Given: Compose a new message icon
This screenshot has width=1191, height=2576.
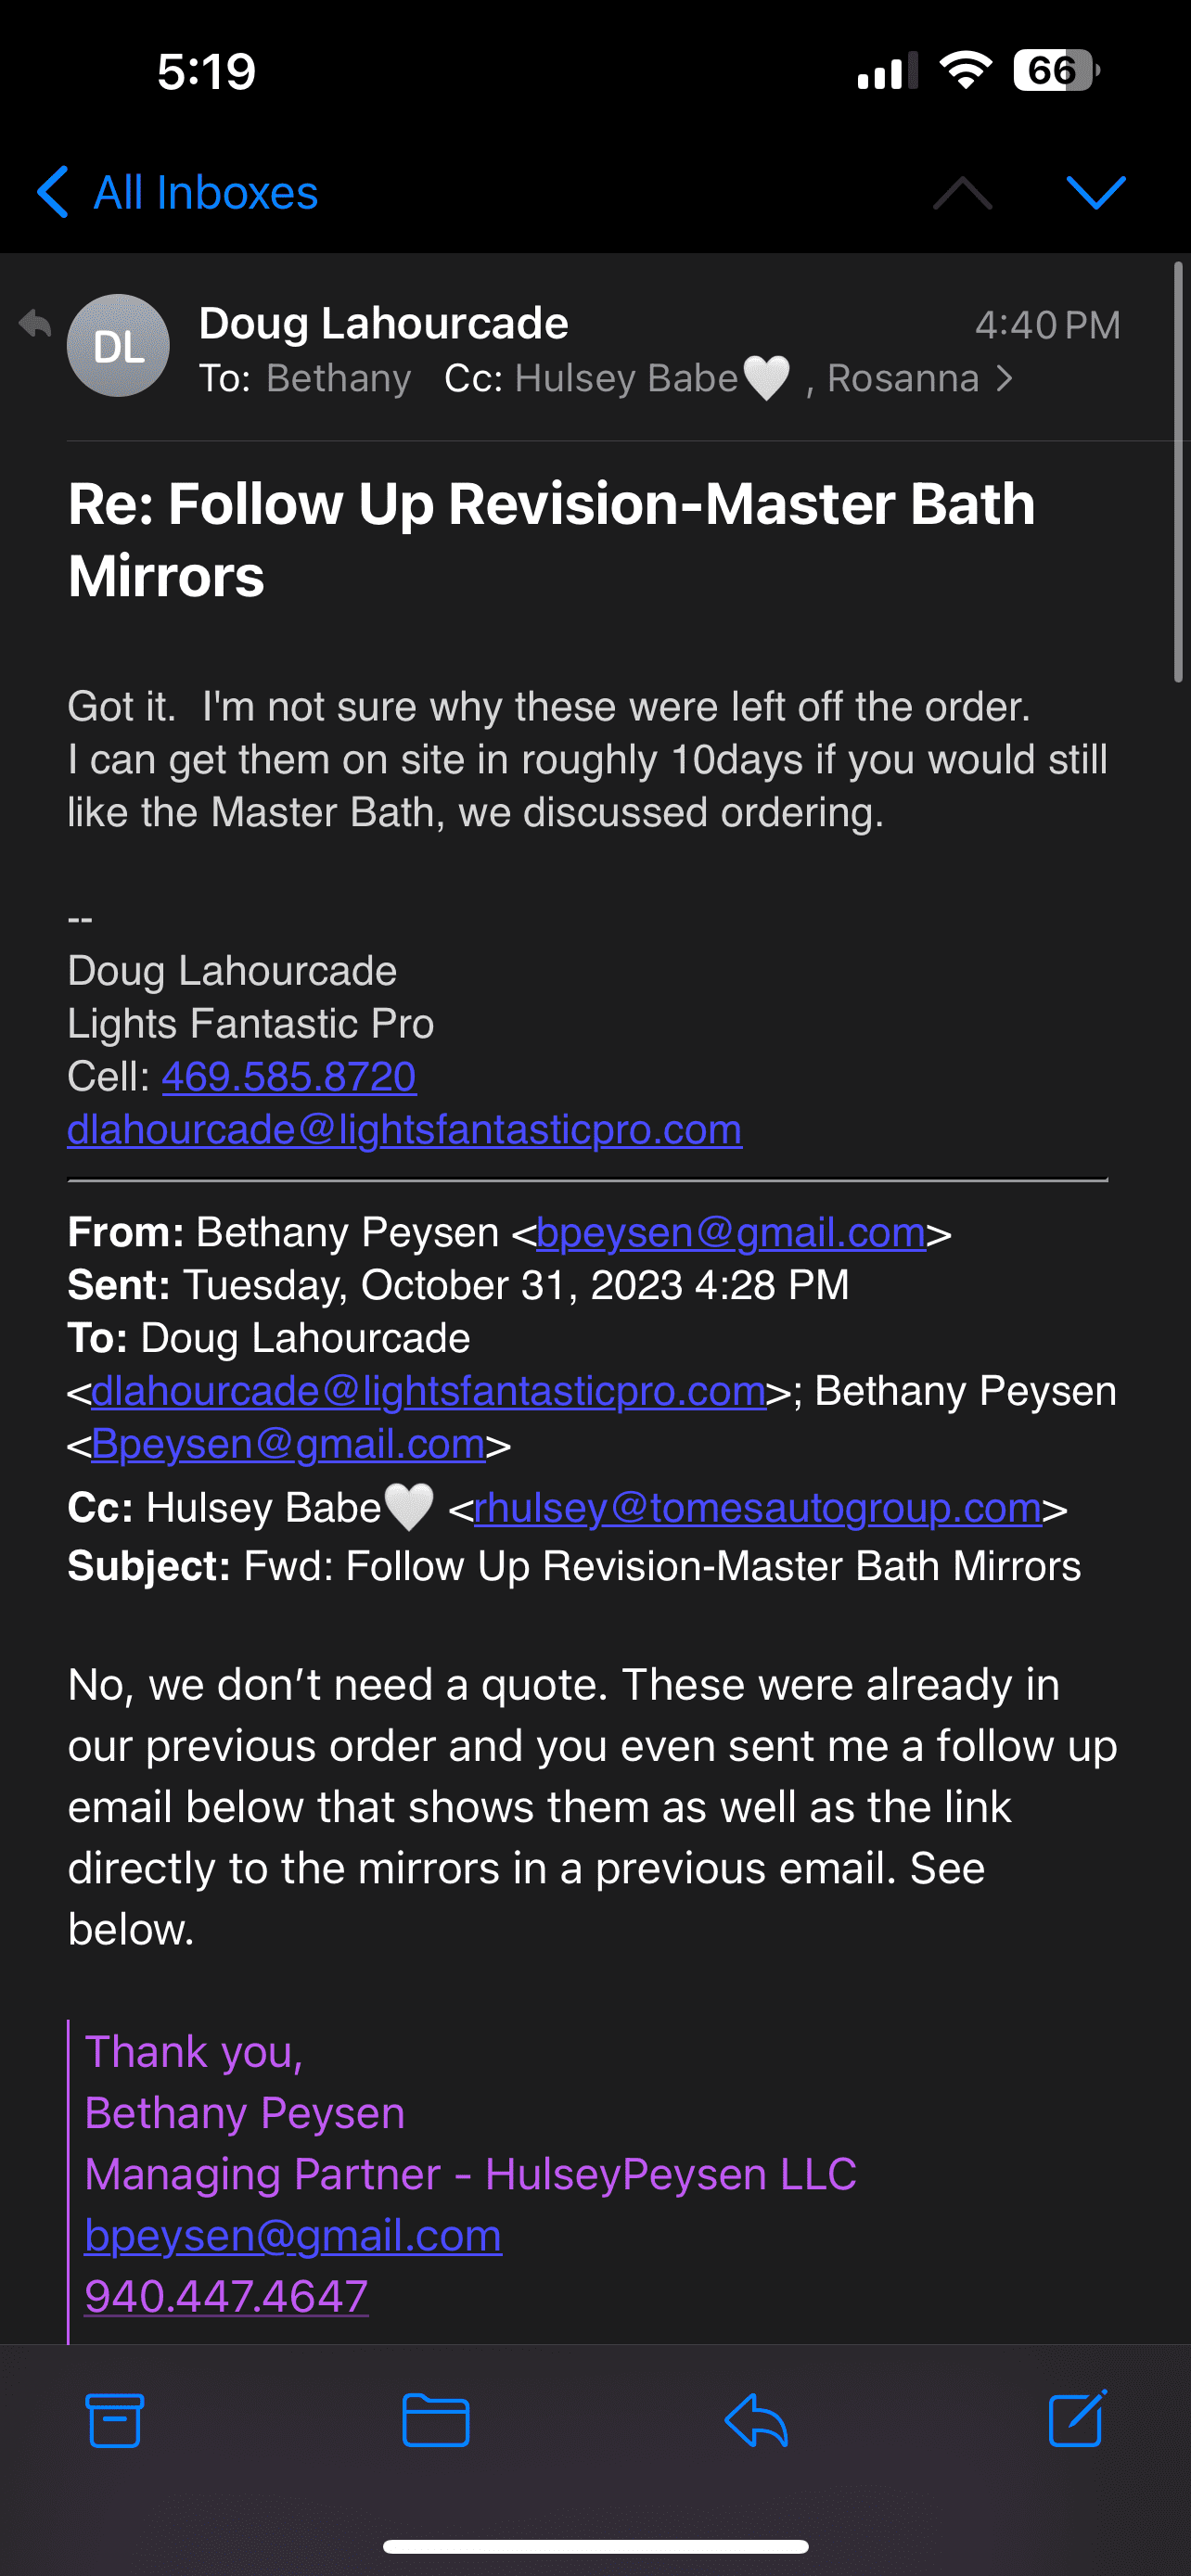Looking at the screenshot, I should pos(1077,2419).
